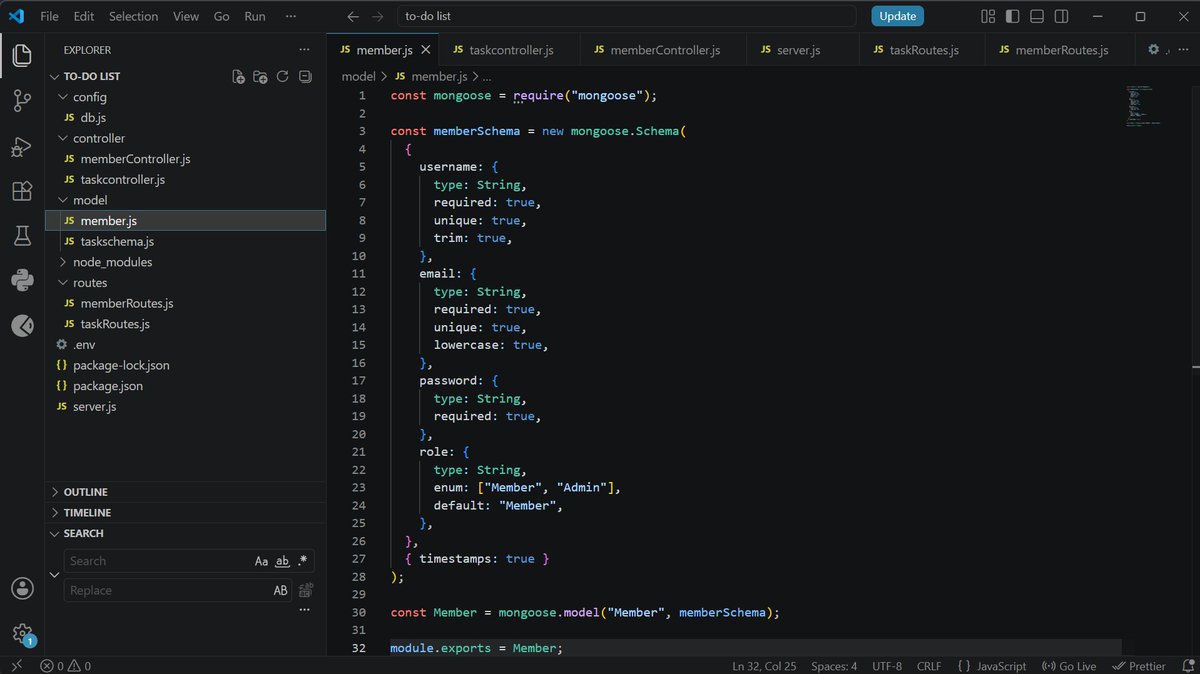Toggle Match Whole Word in search box
The height and width of the screenshot is (674, 1200).
[282, 561]
